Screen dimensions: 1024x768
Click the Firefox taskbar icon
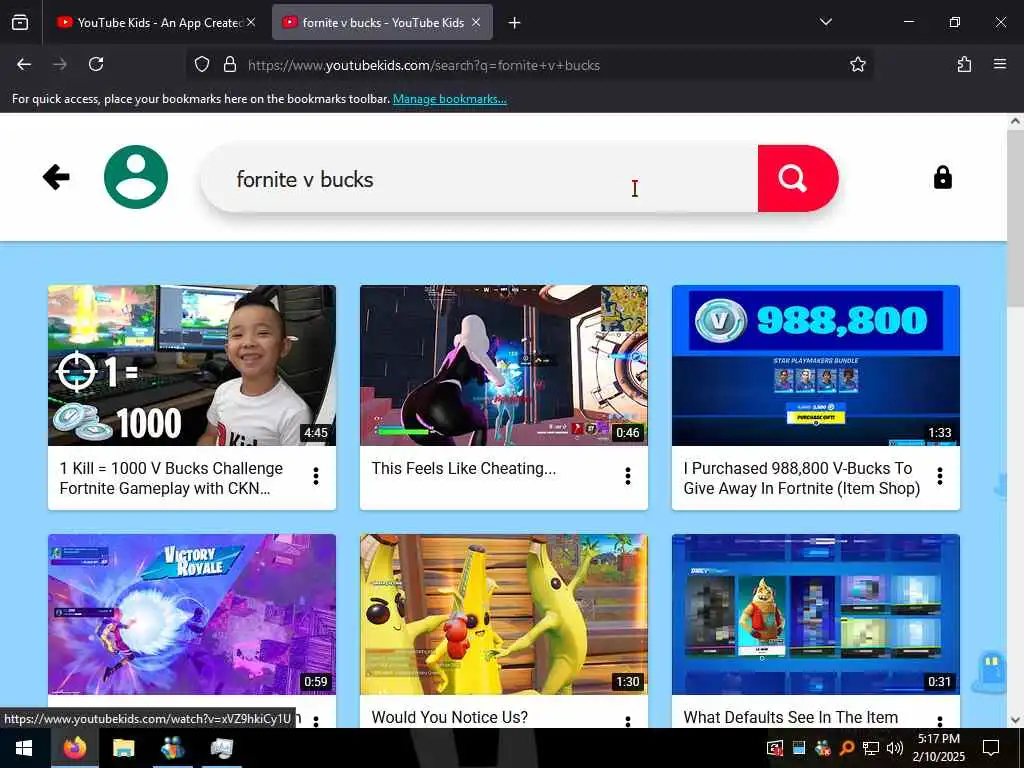[x=75, y=748]
